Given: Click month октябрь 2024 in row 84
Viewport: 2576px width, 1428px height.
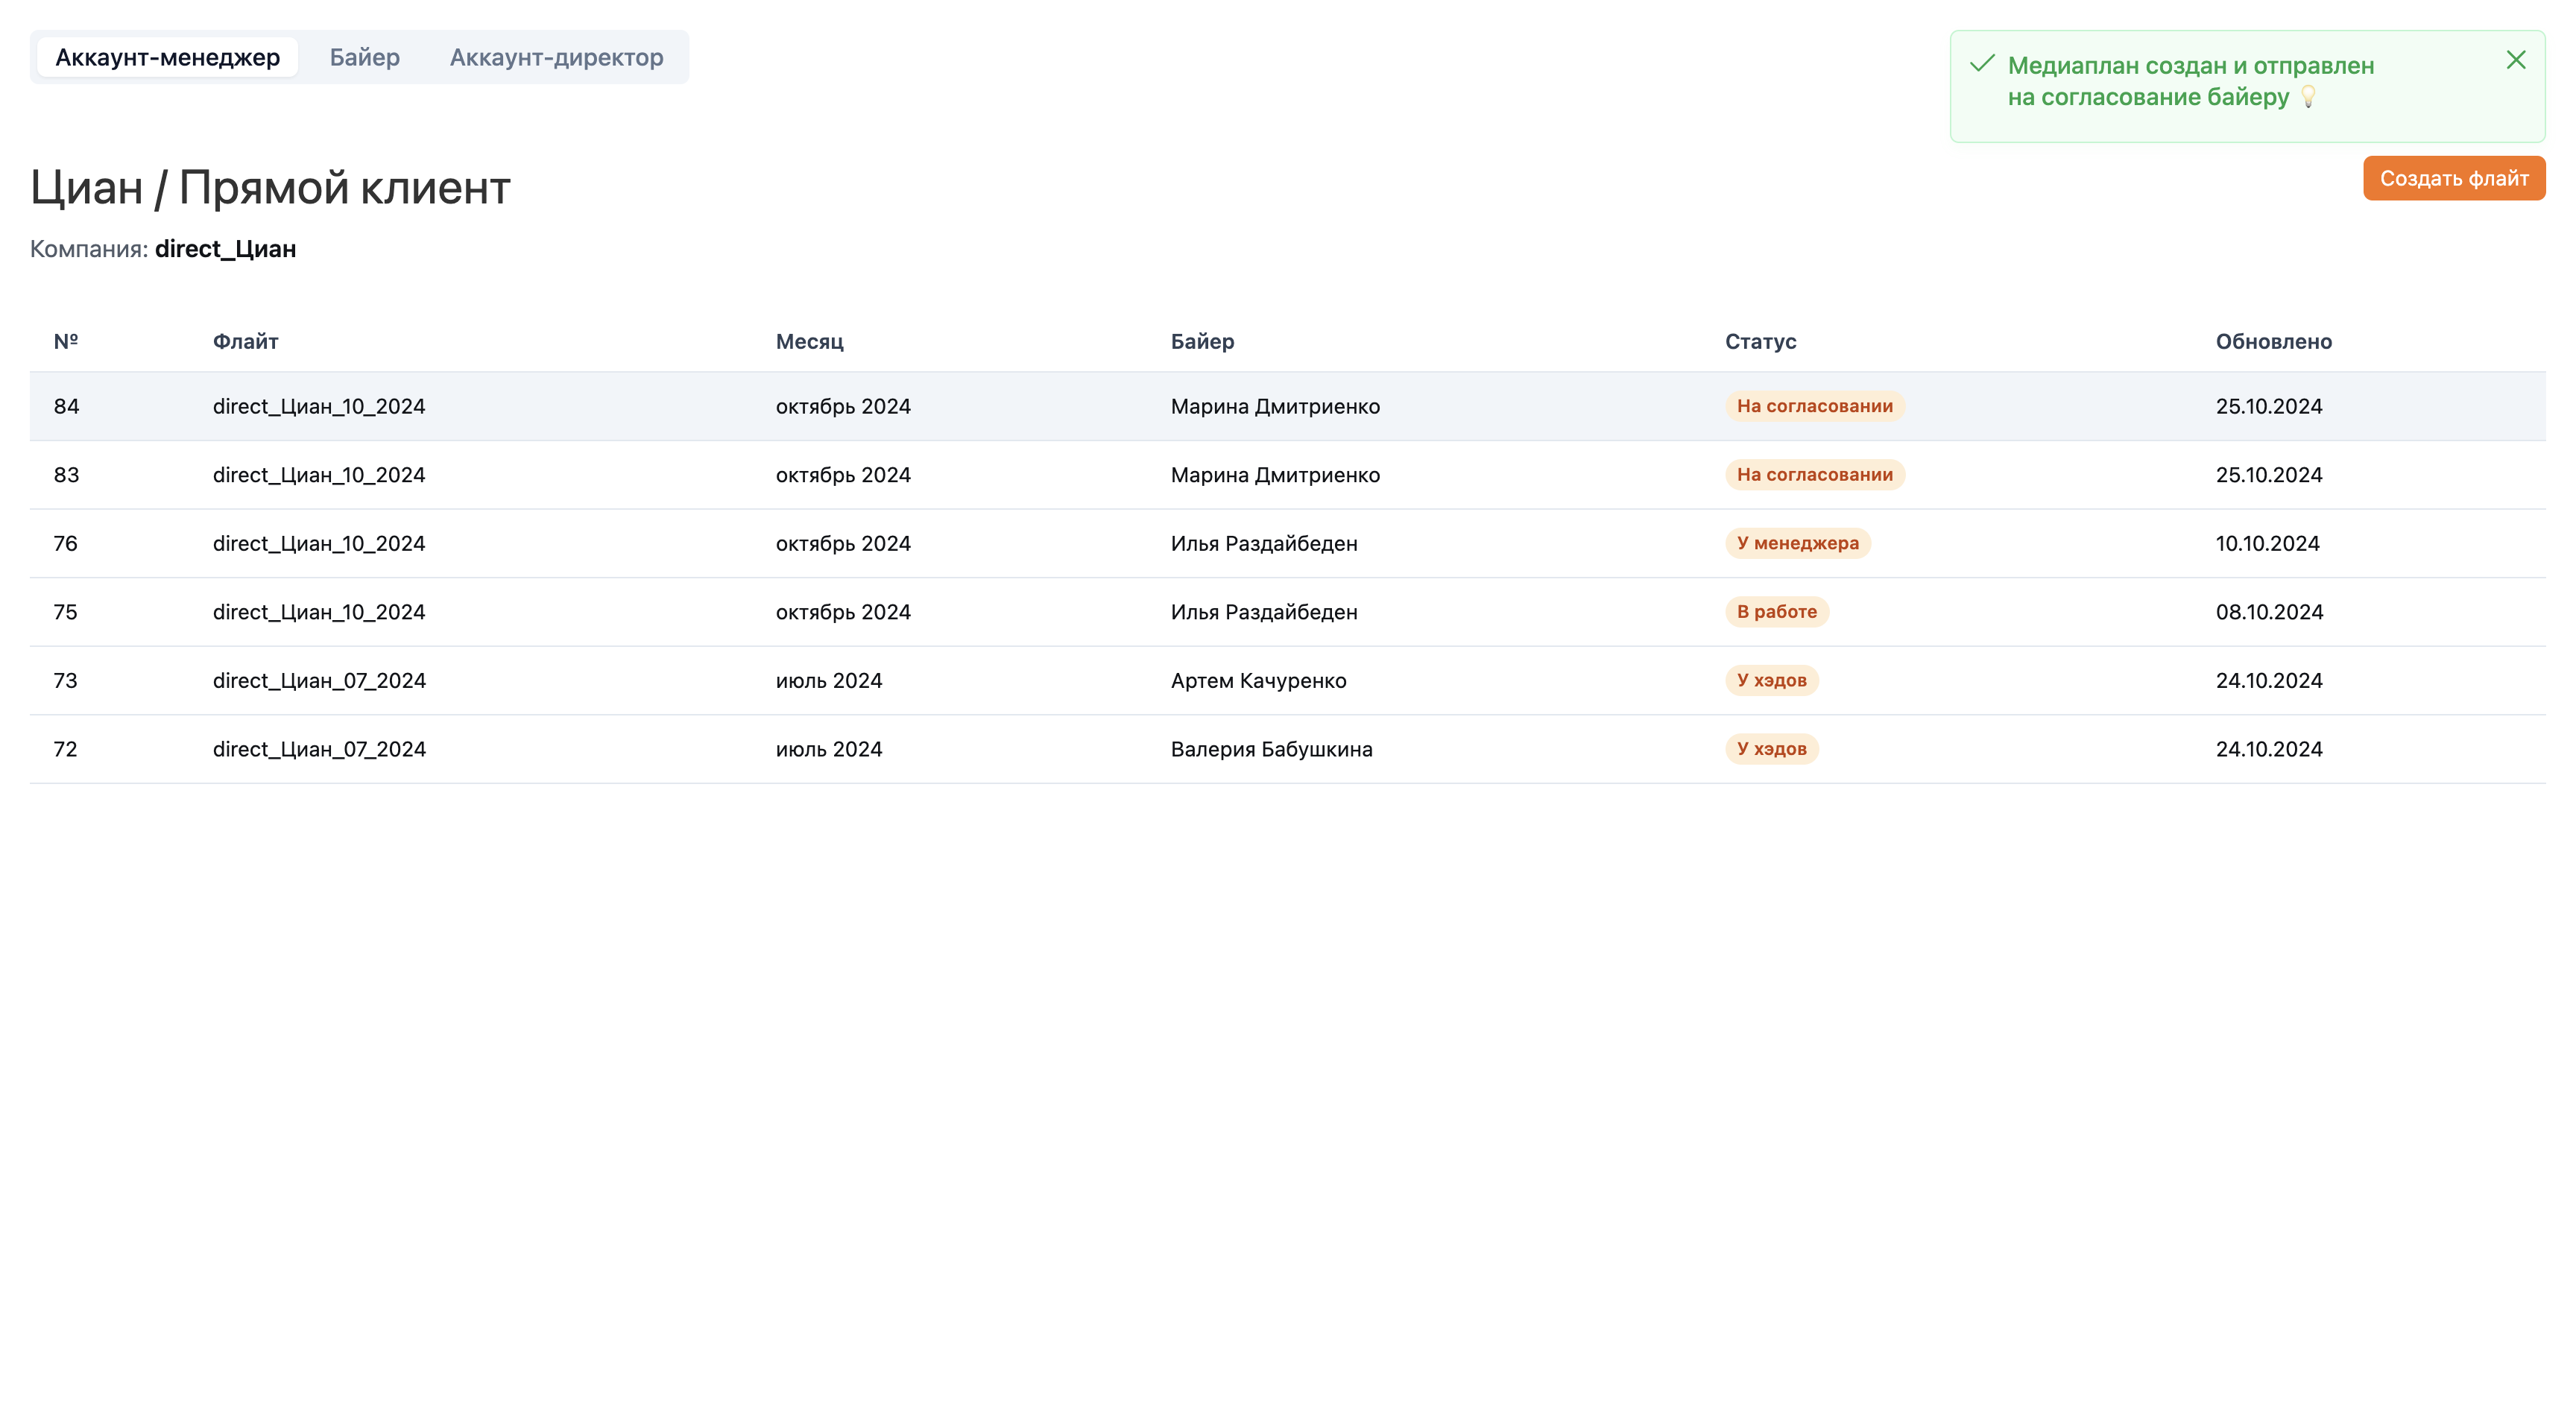Looking at the screenshot, I should tap(843, 406).
